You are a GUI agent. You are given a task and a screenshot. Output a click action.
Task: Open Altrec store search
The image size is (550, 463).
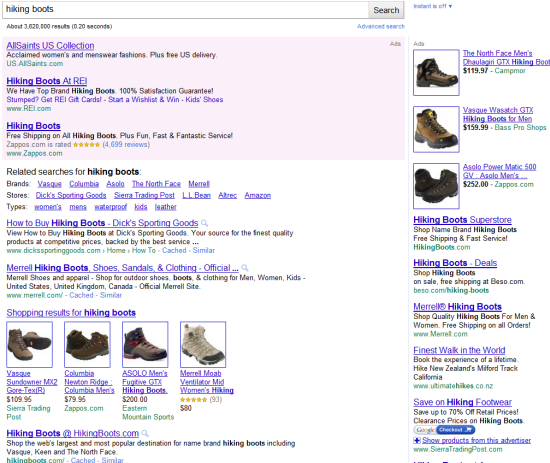pyautogui.click(x=227, y=195)
